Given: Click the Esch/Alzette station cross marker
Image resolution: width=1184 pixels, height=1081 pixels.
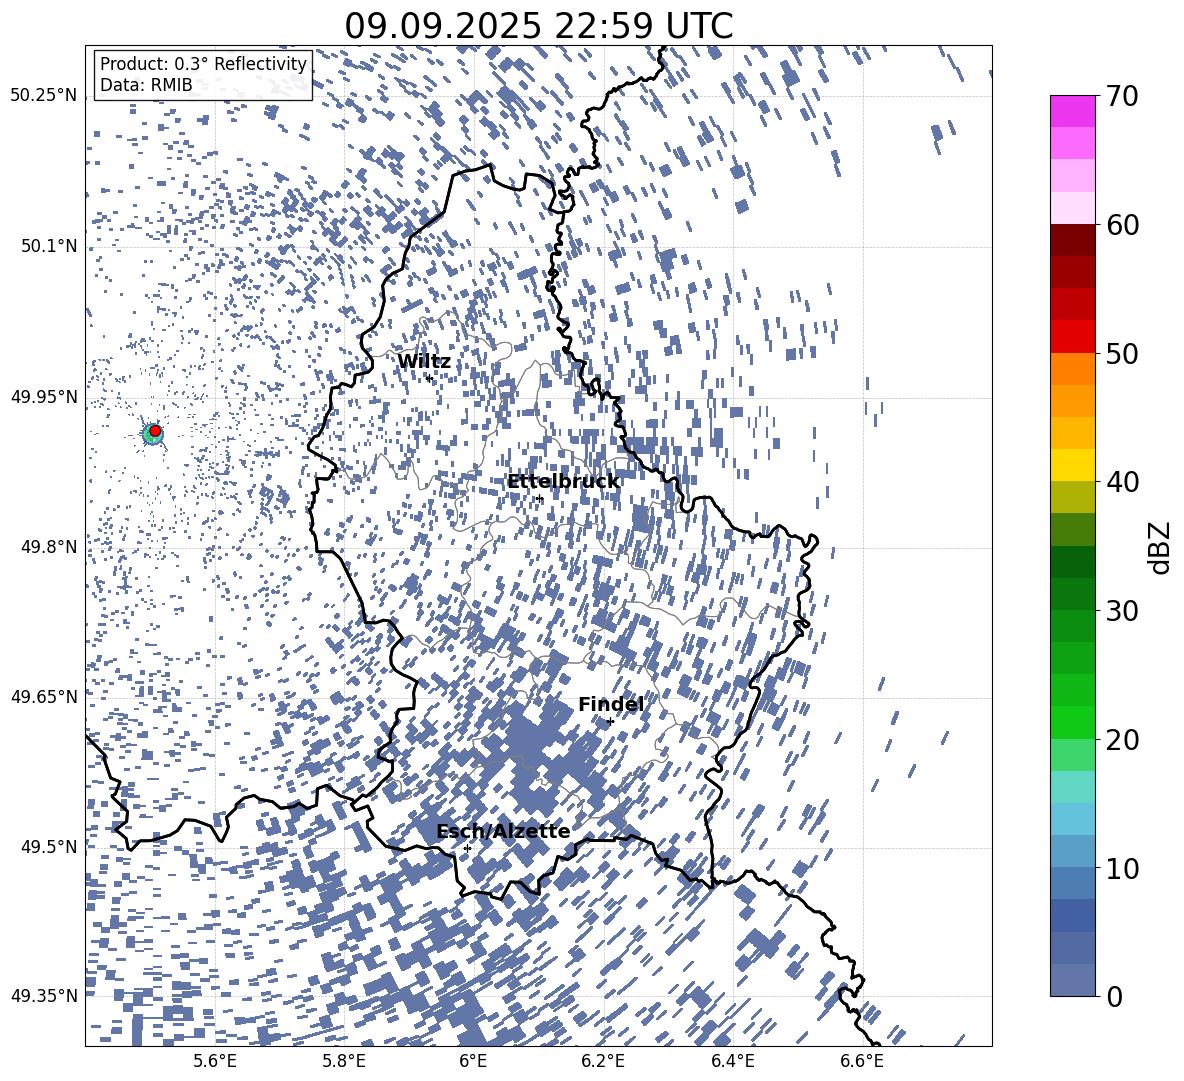Looking at the screenshot, I should tap(467, 848).
